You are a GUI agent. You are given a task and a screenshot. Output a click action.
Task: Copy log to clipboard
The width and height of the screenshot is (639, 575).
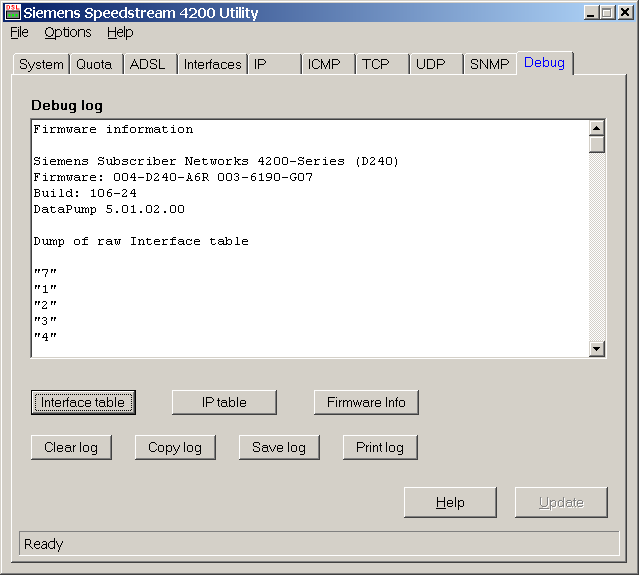175,447
